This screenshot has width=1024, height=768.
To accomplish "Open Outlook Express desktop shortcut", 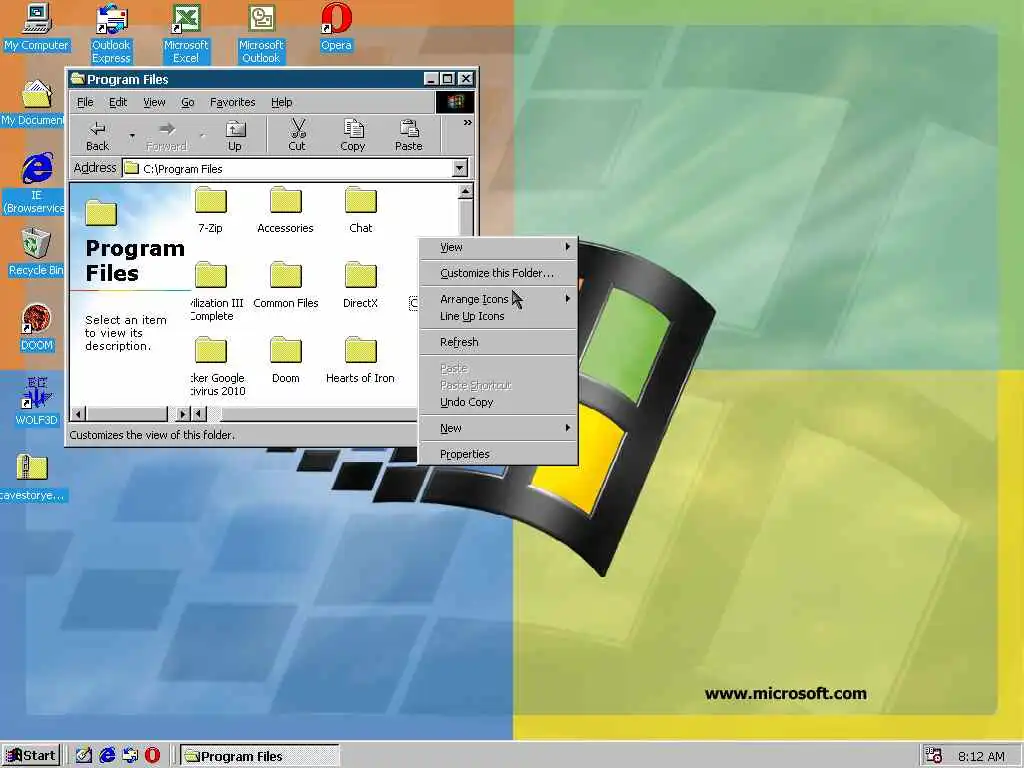I will tap(111, 34).
